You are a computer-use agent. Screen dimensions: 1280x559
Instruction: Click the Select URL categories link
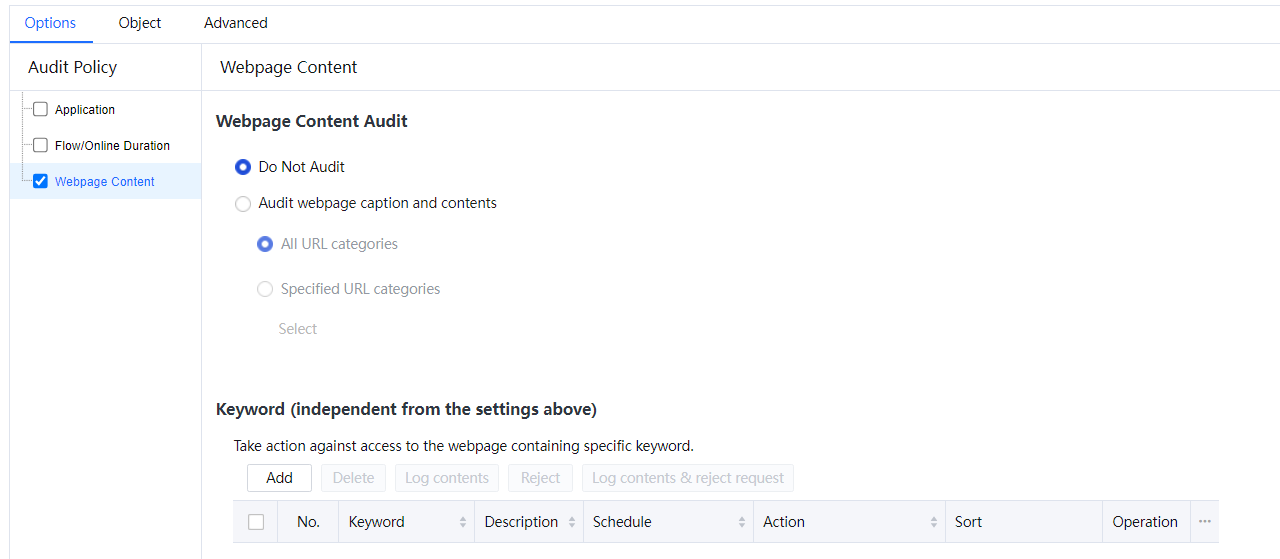(298, 329)
